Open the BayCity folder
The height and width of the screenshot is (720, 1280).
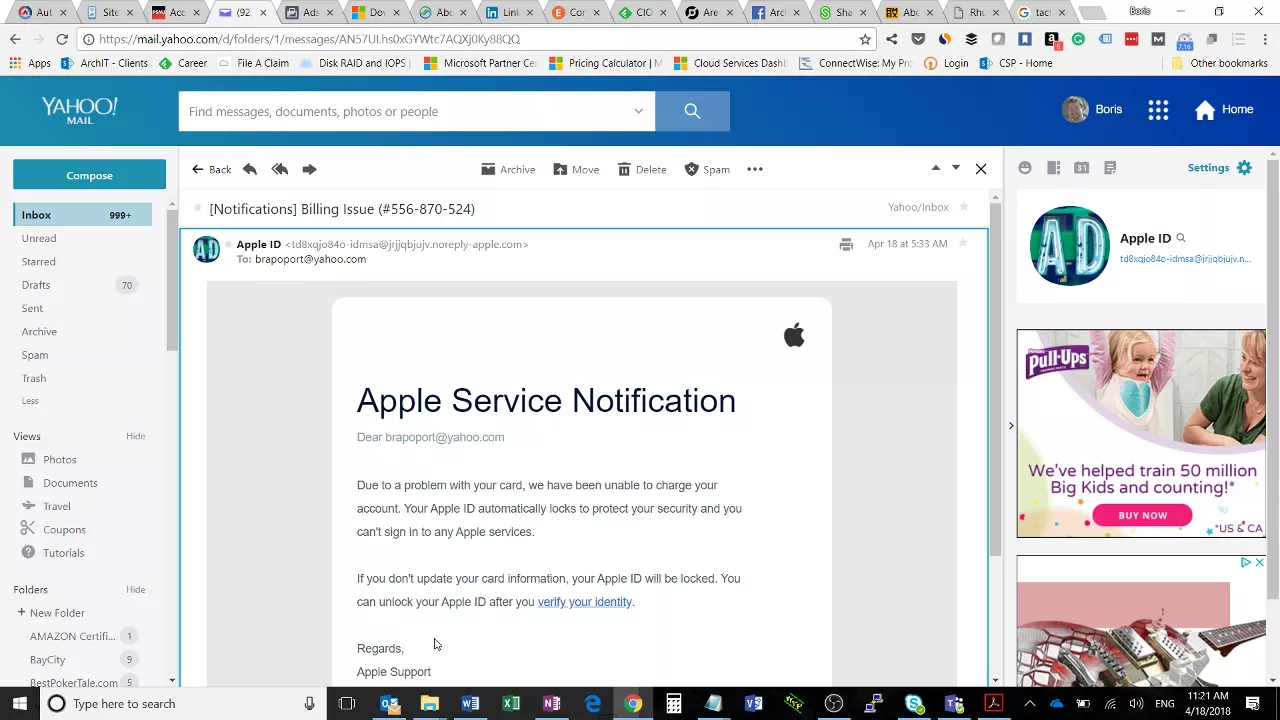47,660
